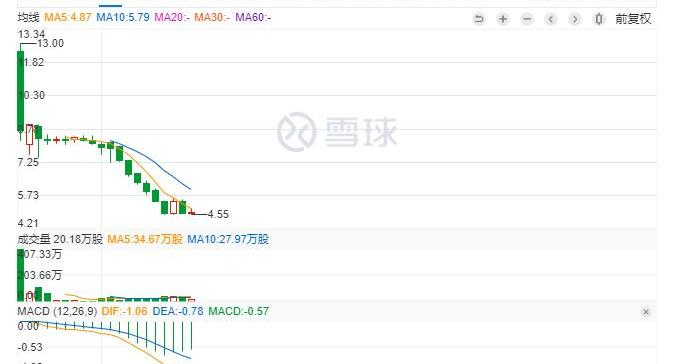Image resolution: width=673 pixels, height=364 pixels.
Task: Shift chart right with the right arrow
Action: [575, 19]
